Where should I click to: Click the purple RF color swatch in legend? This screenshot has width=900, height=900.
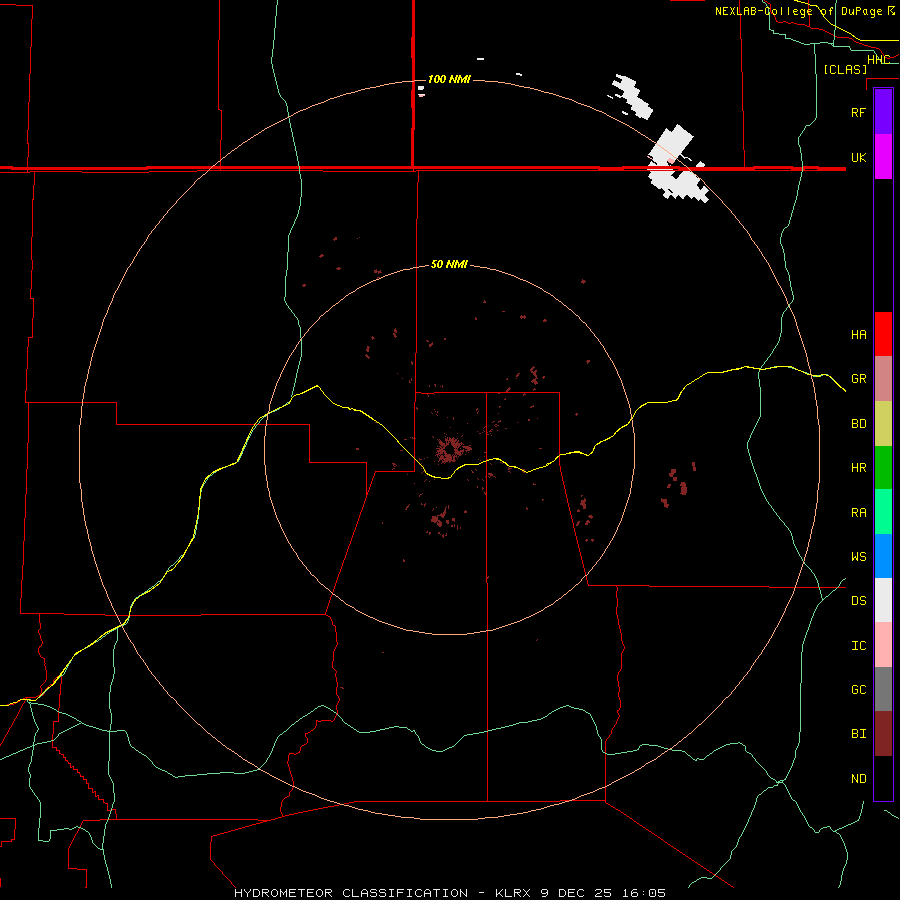click(883, 112)
